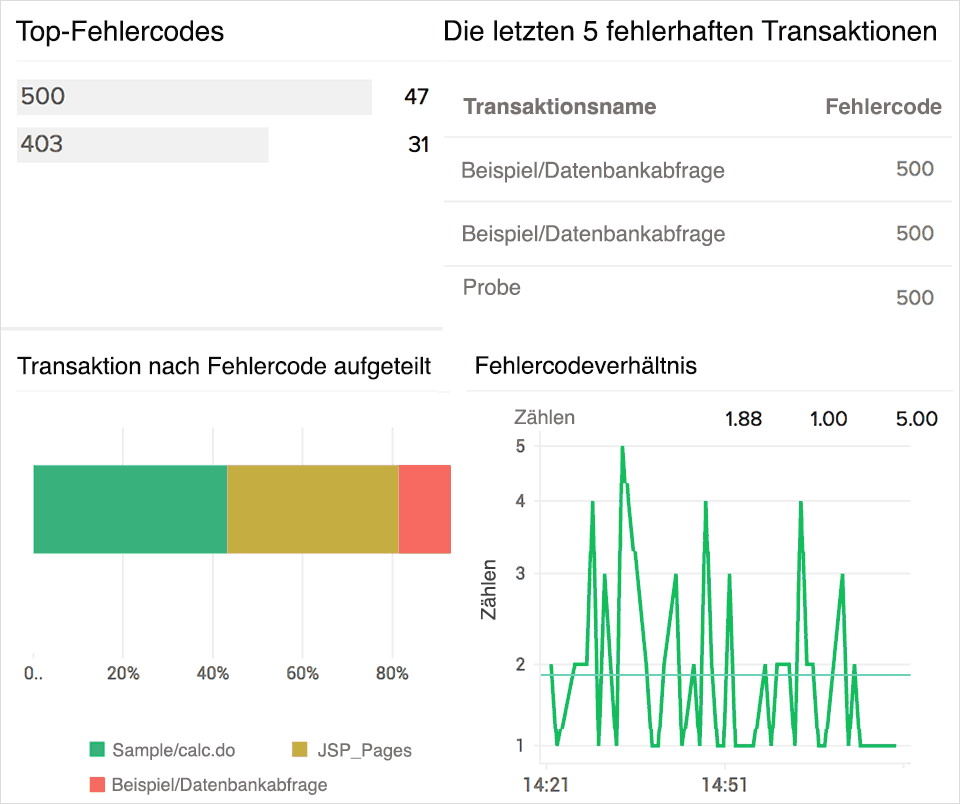Open the Top-Fehlercodes panel title
Viewport: 960px width, 804px height.
tap(120, 32)
